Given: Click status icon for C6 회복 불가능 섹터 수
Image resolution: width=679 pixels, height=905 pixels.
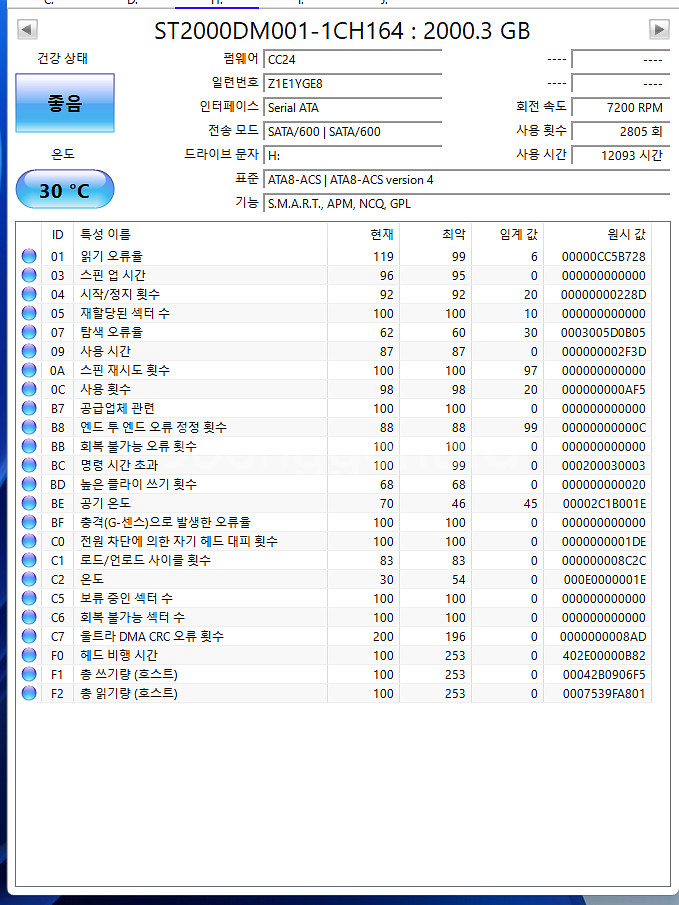Looking at the screenshot, I should coord(29,618).
